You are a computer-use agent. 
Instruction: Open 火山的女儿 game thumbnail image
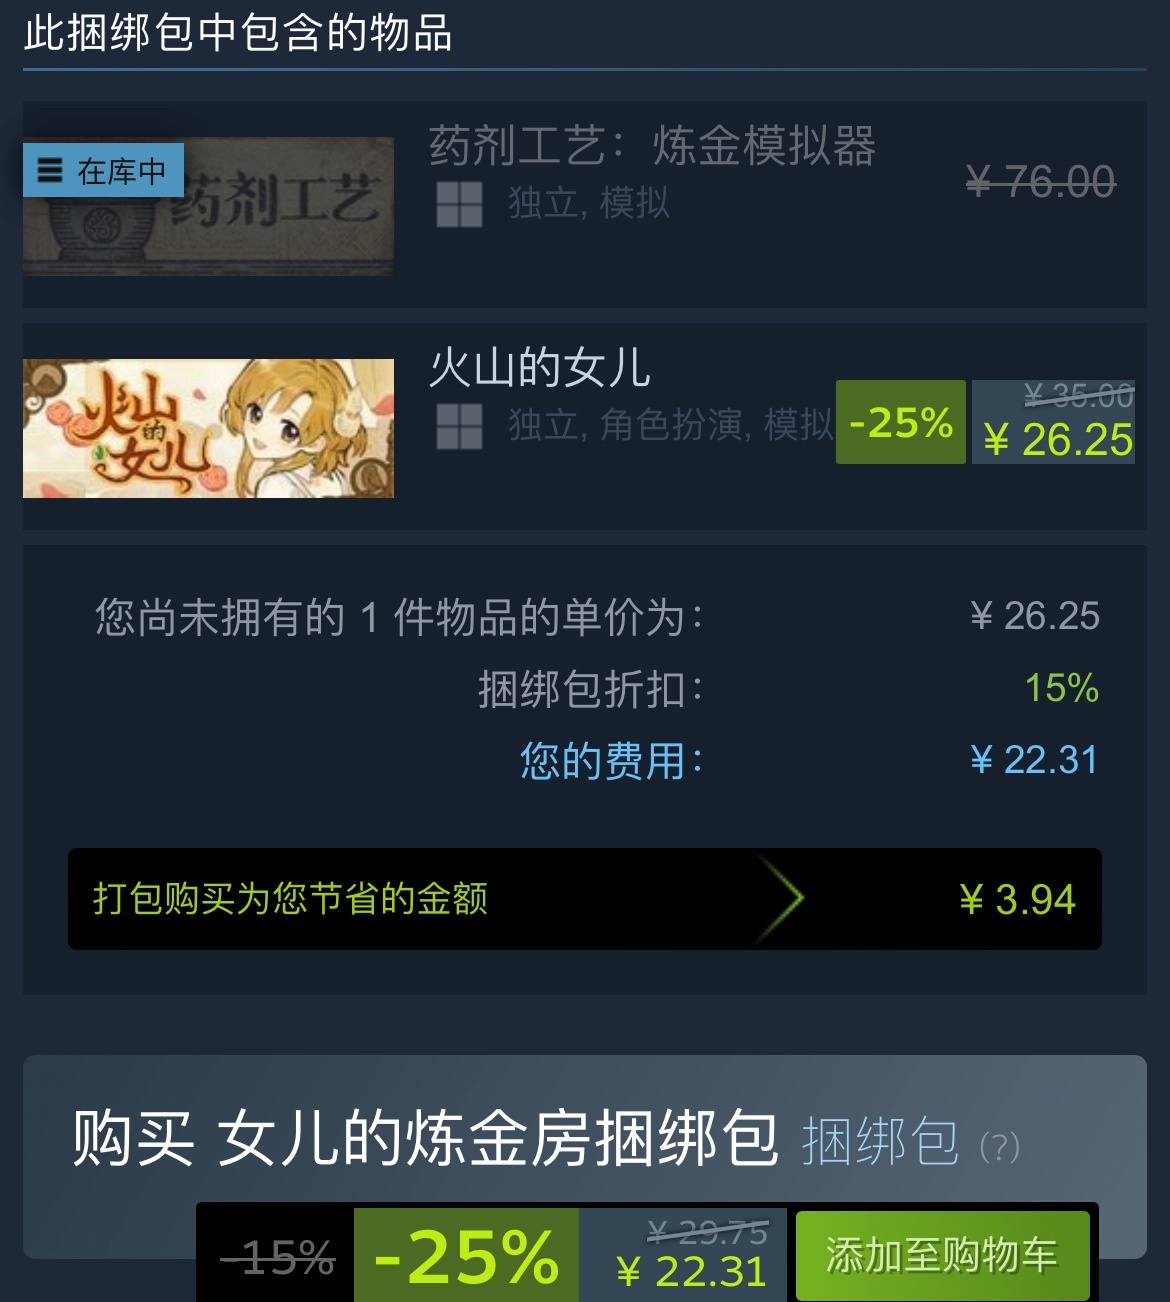[x=208, y=428]
